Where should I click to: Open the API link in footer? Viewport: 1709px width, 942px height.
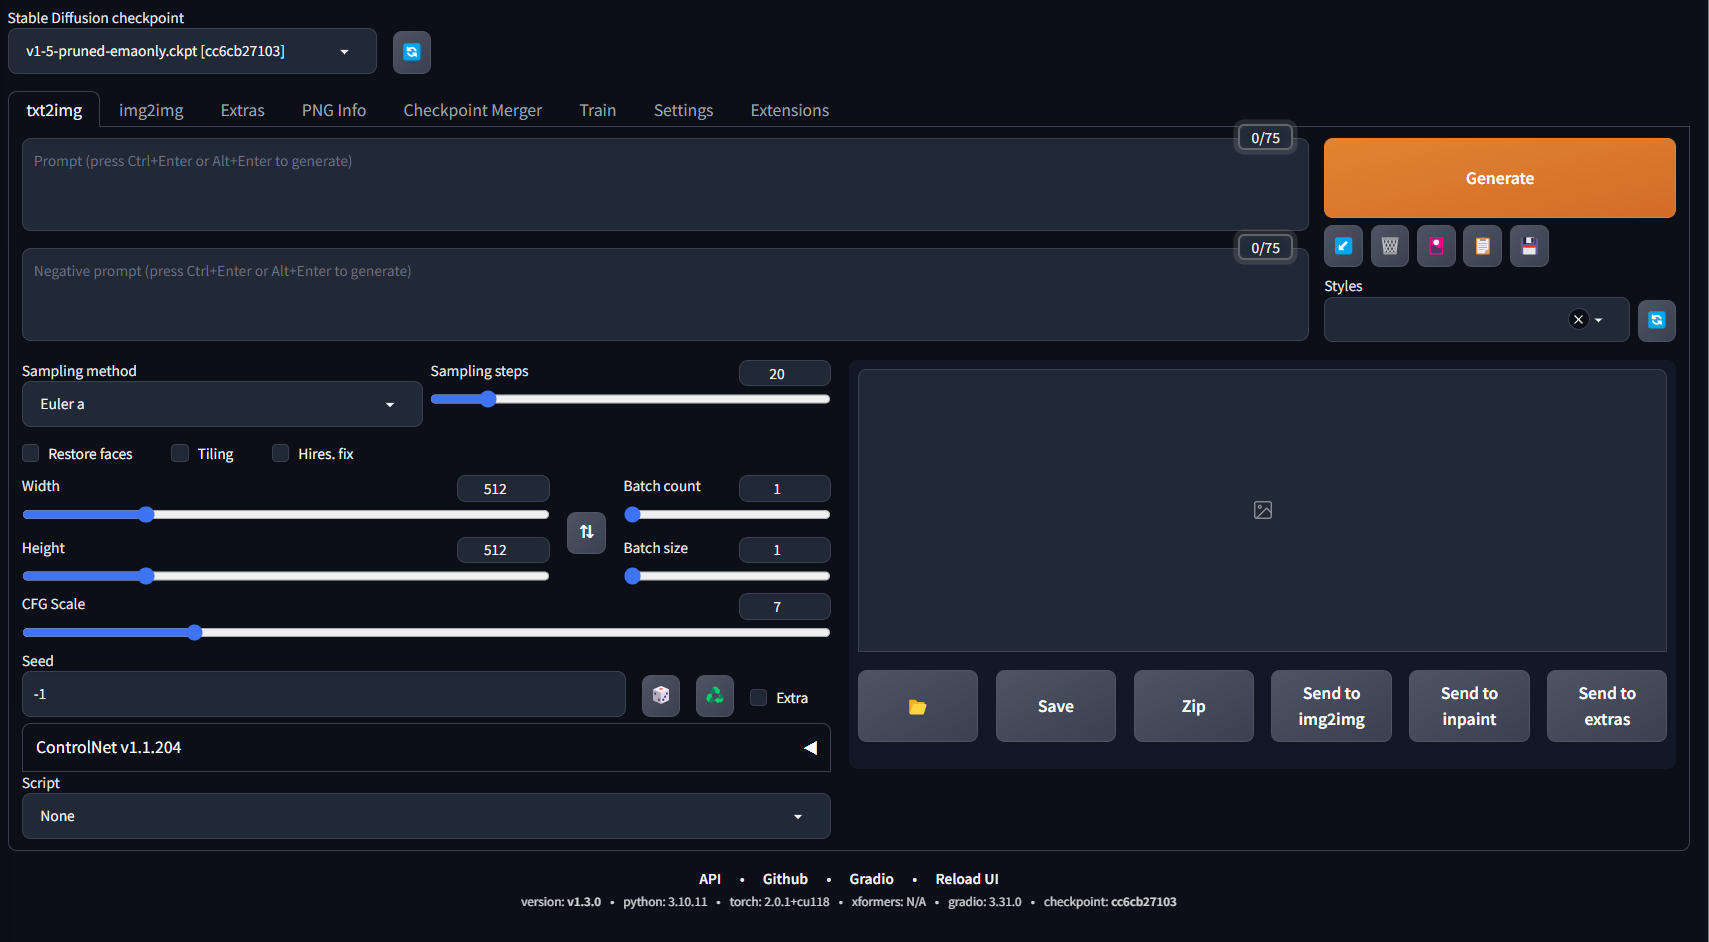[710, 879]
